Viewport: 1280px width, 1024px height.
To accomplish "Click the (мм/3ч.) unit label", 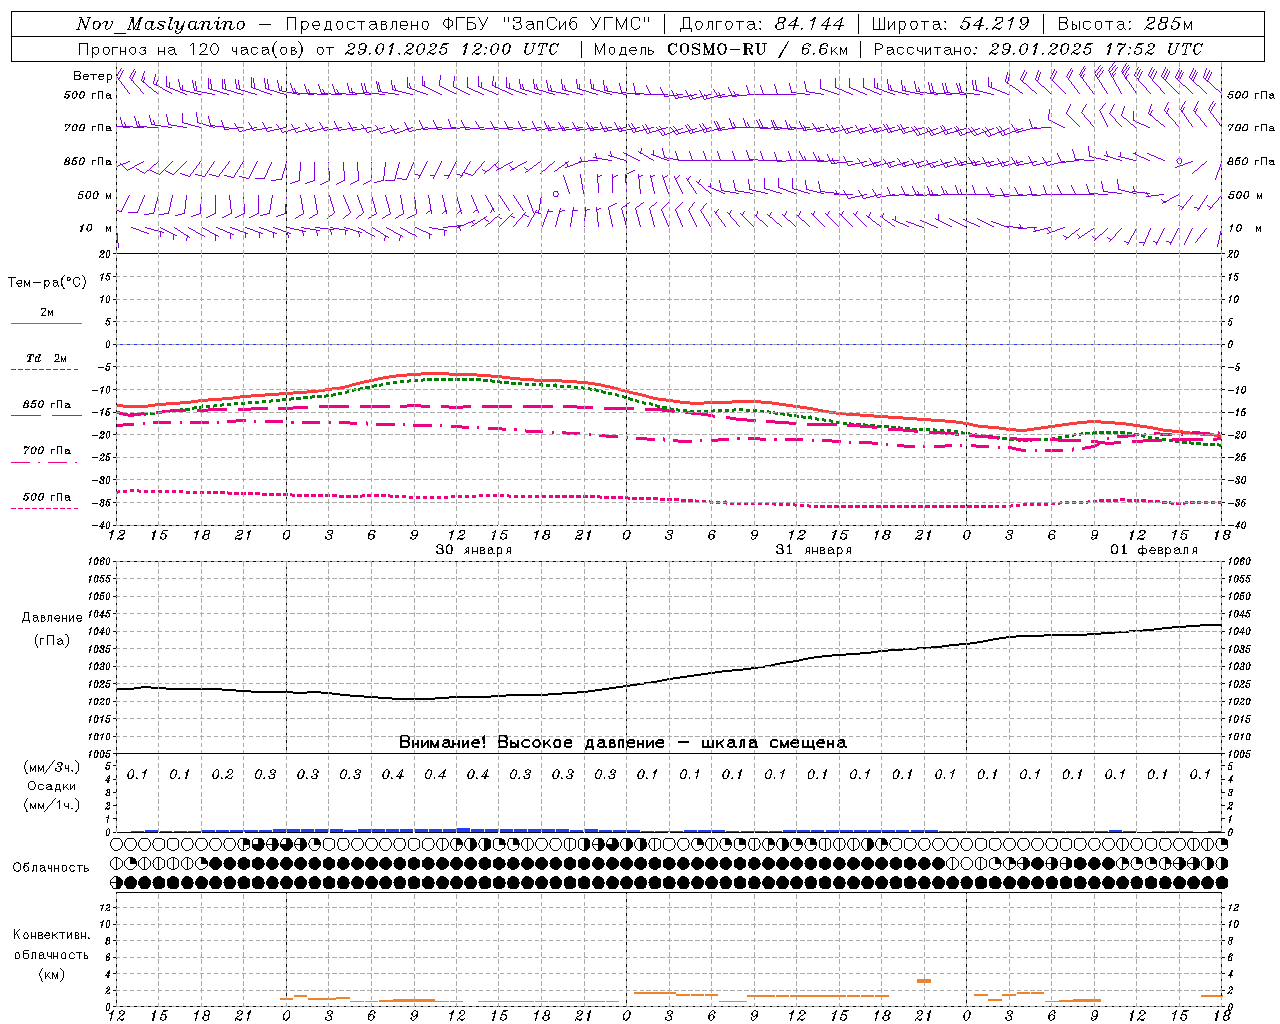I will click(x=52, y=768).
